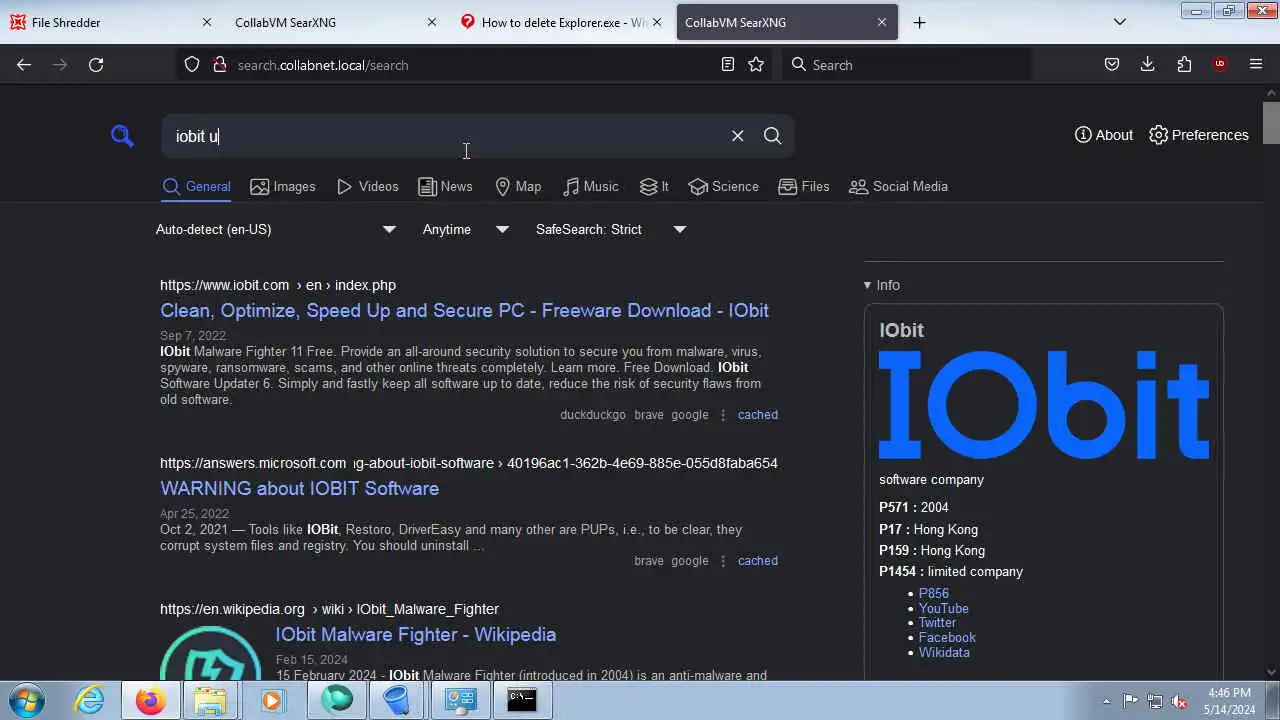Image resolution: width=1280 pixels, height=720 pixels.
Task: Clear the search query with X icon
Action: click(x=738, y=136)
